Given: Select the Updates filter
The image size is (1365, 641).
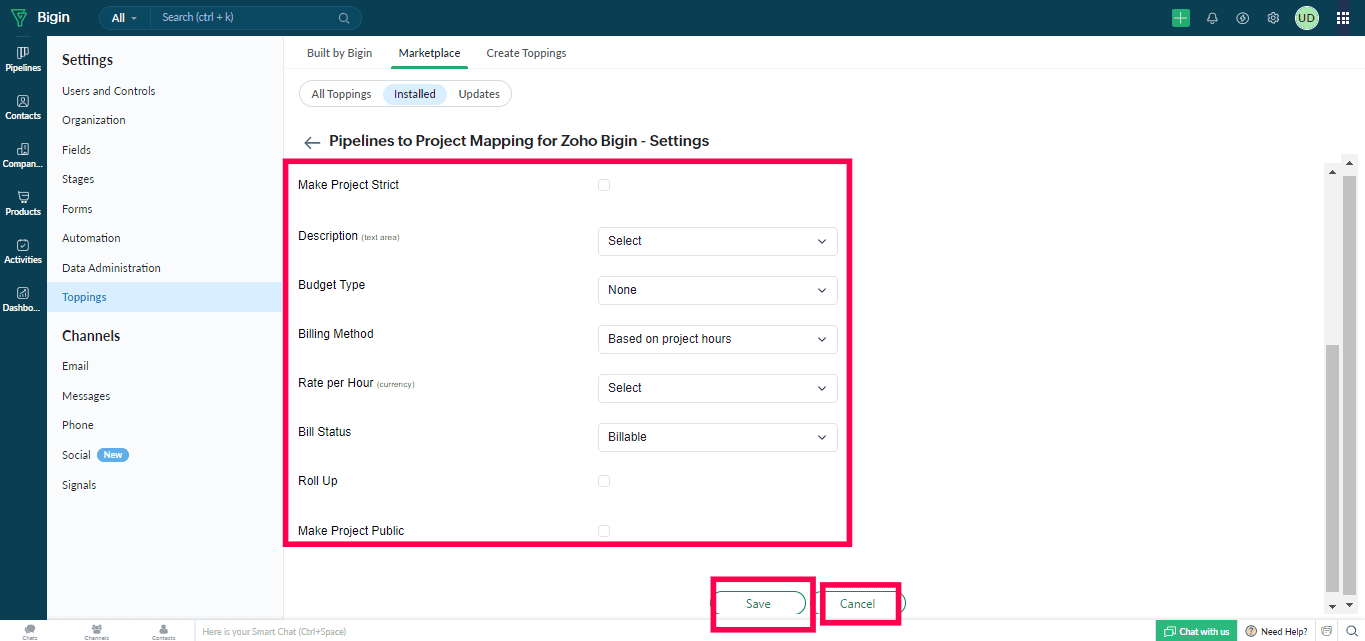Looking at the screenshot, I should (479, 94).
